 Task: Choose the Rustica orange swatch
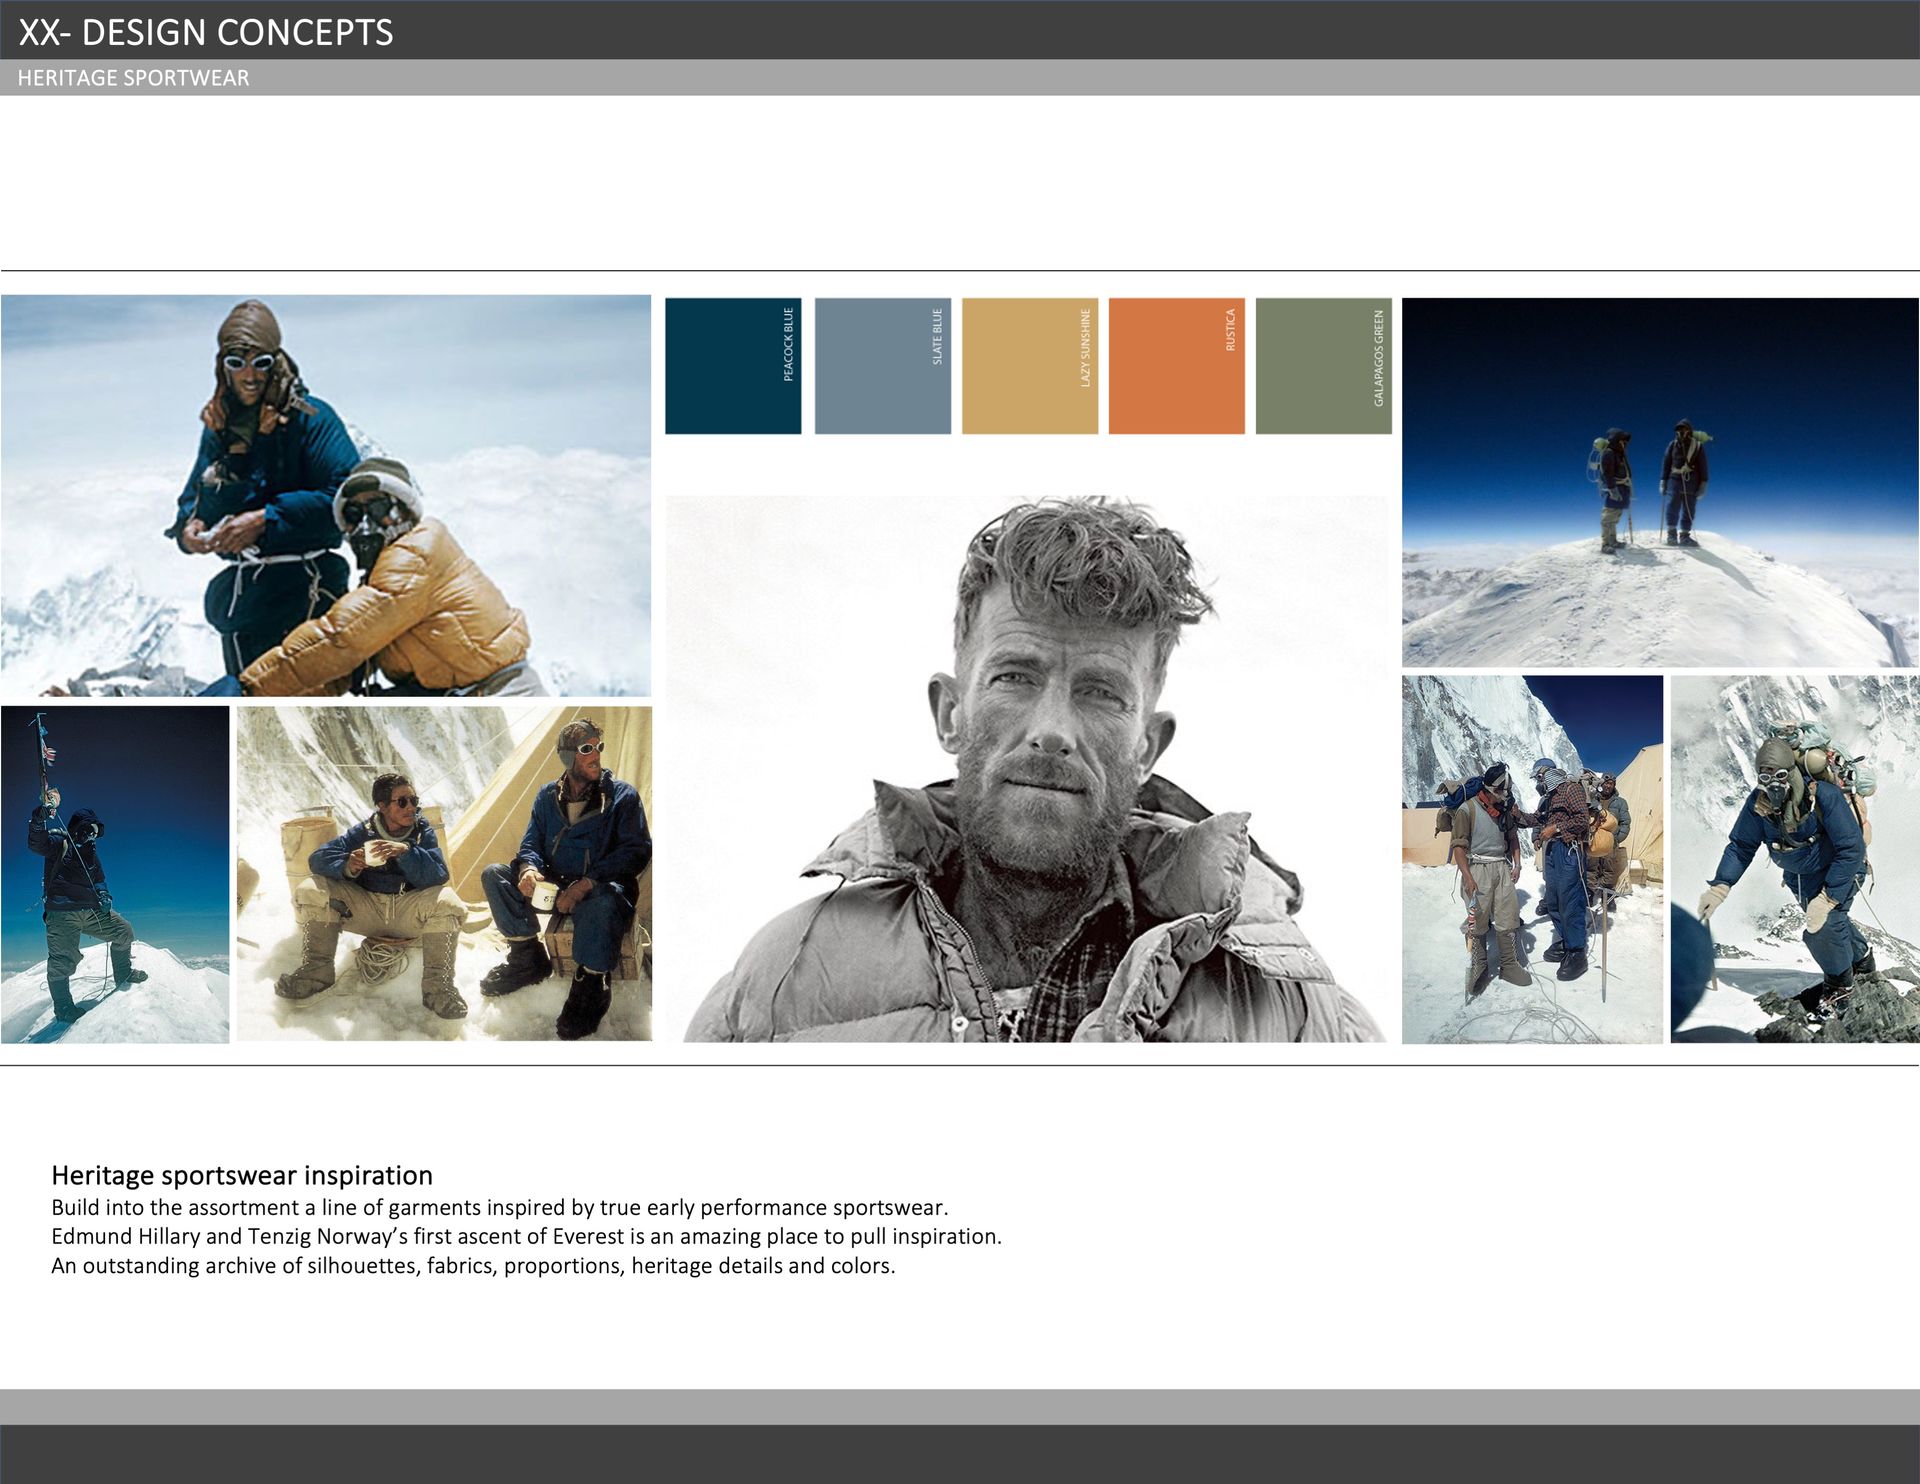click(x=1176, y=366)
